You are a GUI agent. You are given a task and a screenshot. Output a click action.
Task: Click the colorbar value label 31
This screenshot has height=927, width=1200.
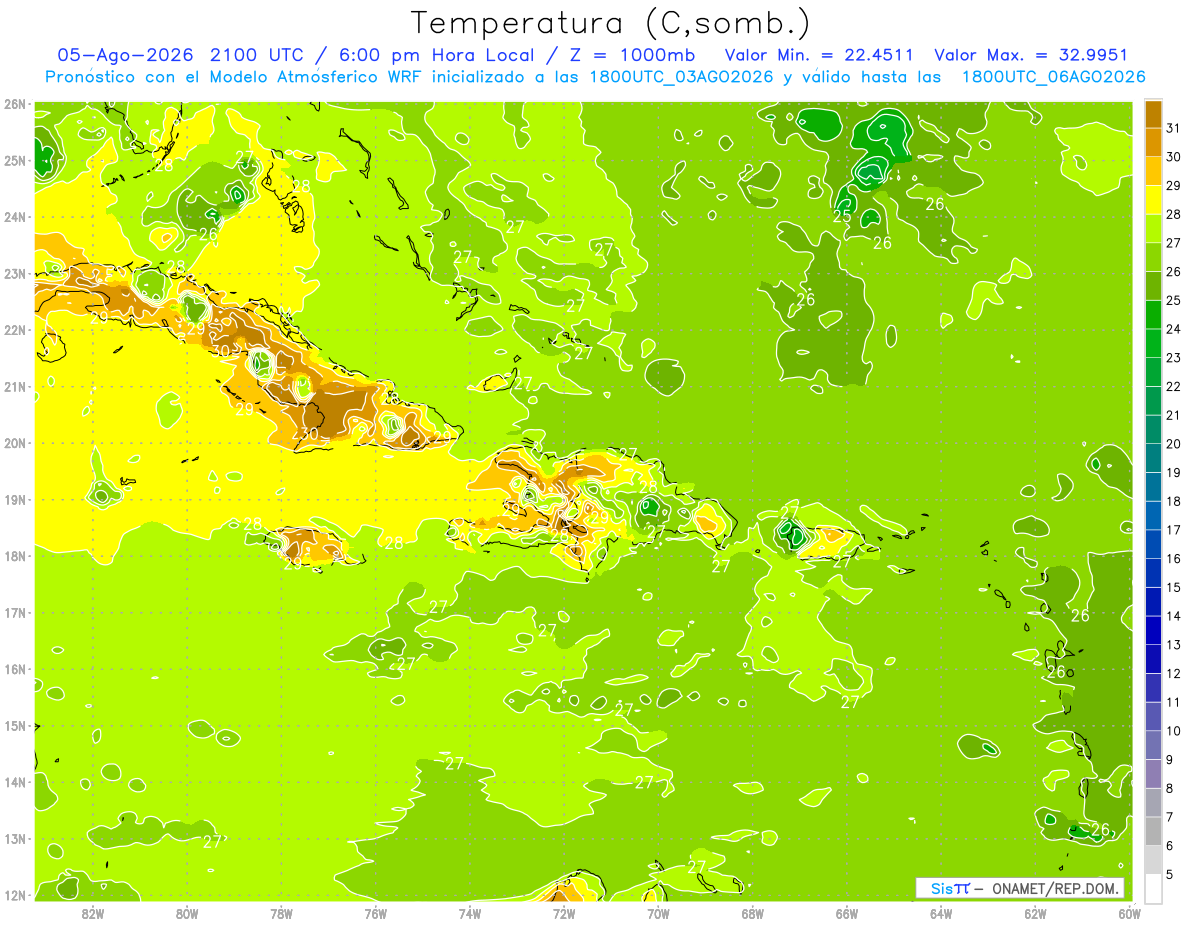[1173, 128]
